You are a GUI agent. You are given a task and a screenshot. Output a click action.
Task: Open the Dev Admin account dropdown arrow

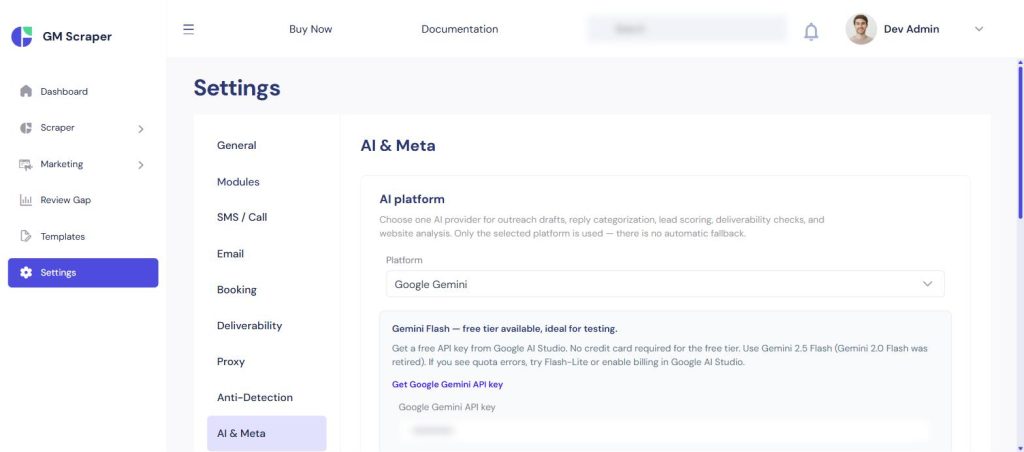point(978,29)
